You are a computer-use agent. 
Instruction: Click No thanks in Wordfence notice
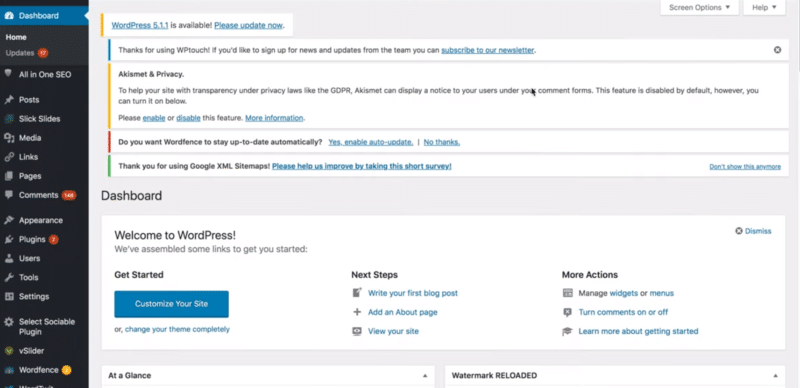point(442,142)
